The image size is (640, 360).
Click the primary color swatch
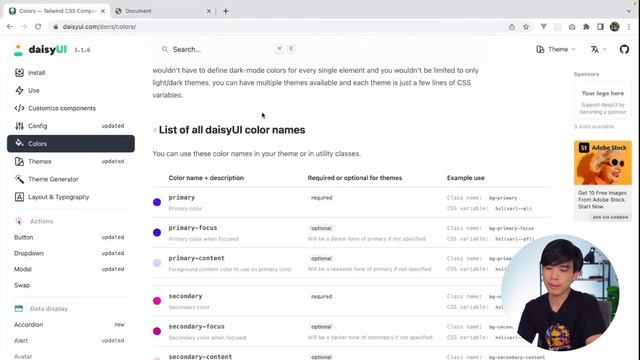click(157, 202)
